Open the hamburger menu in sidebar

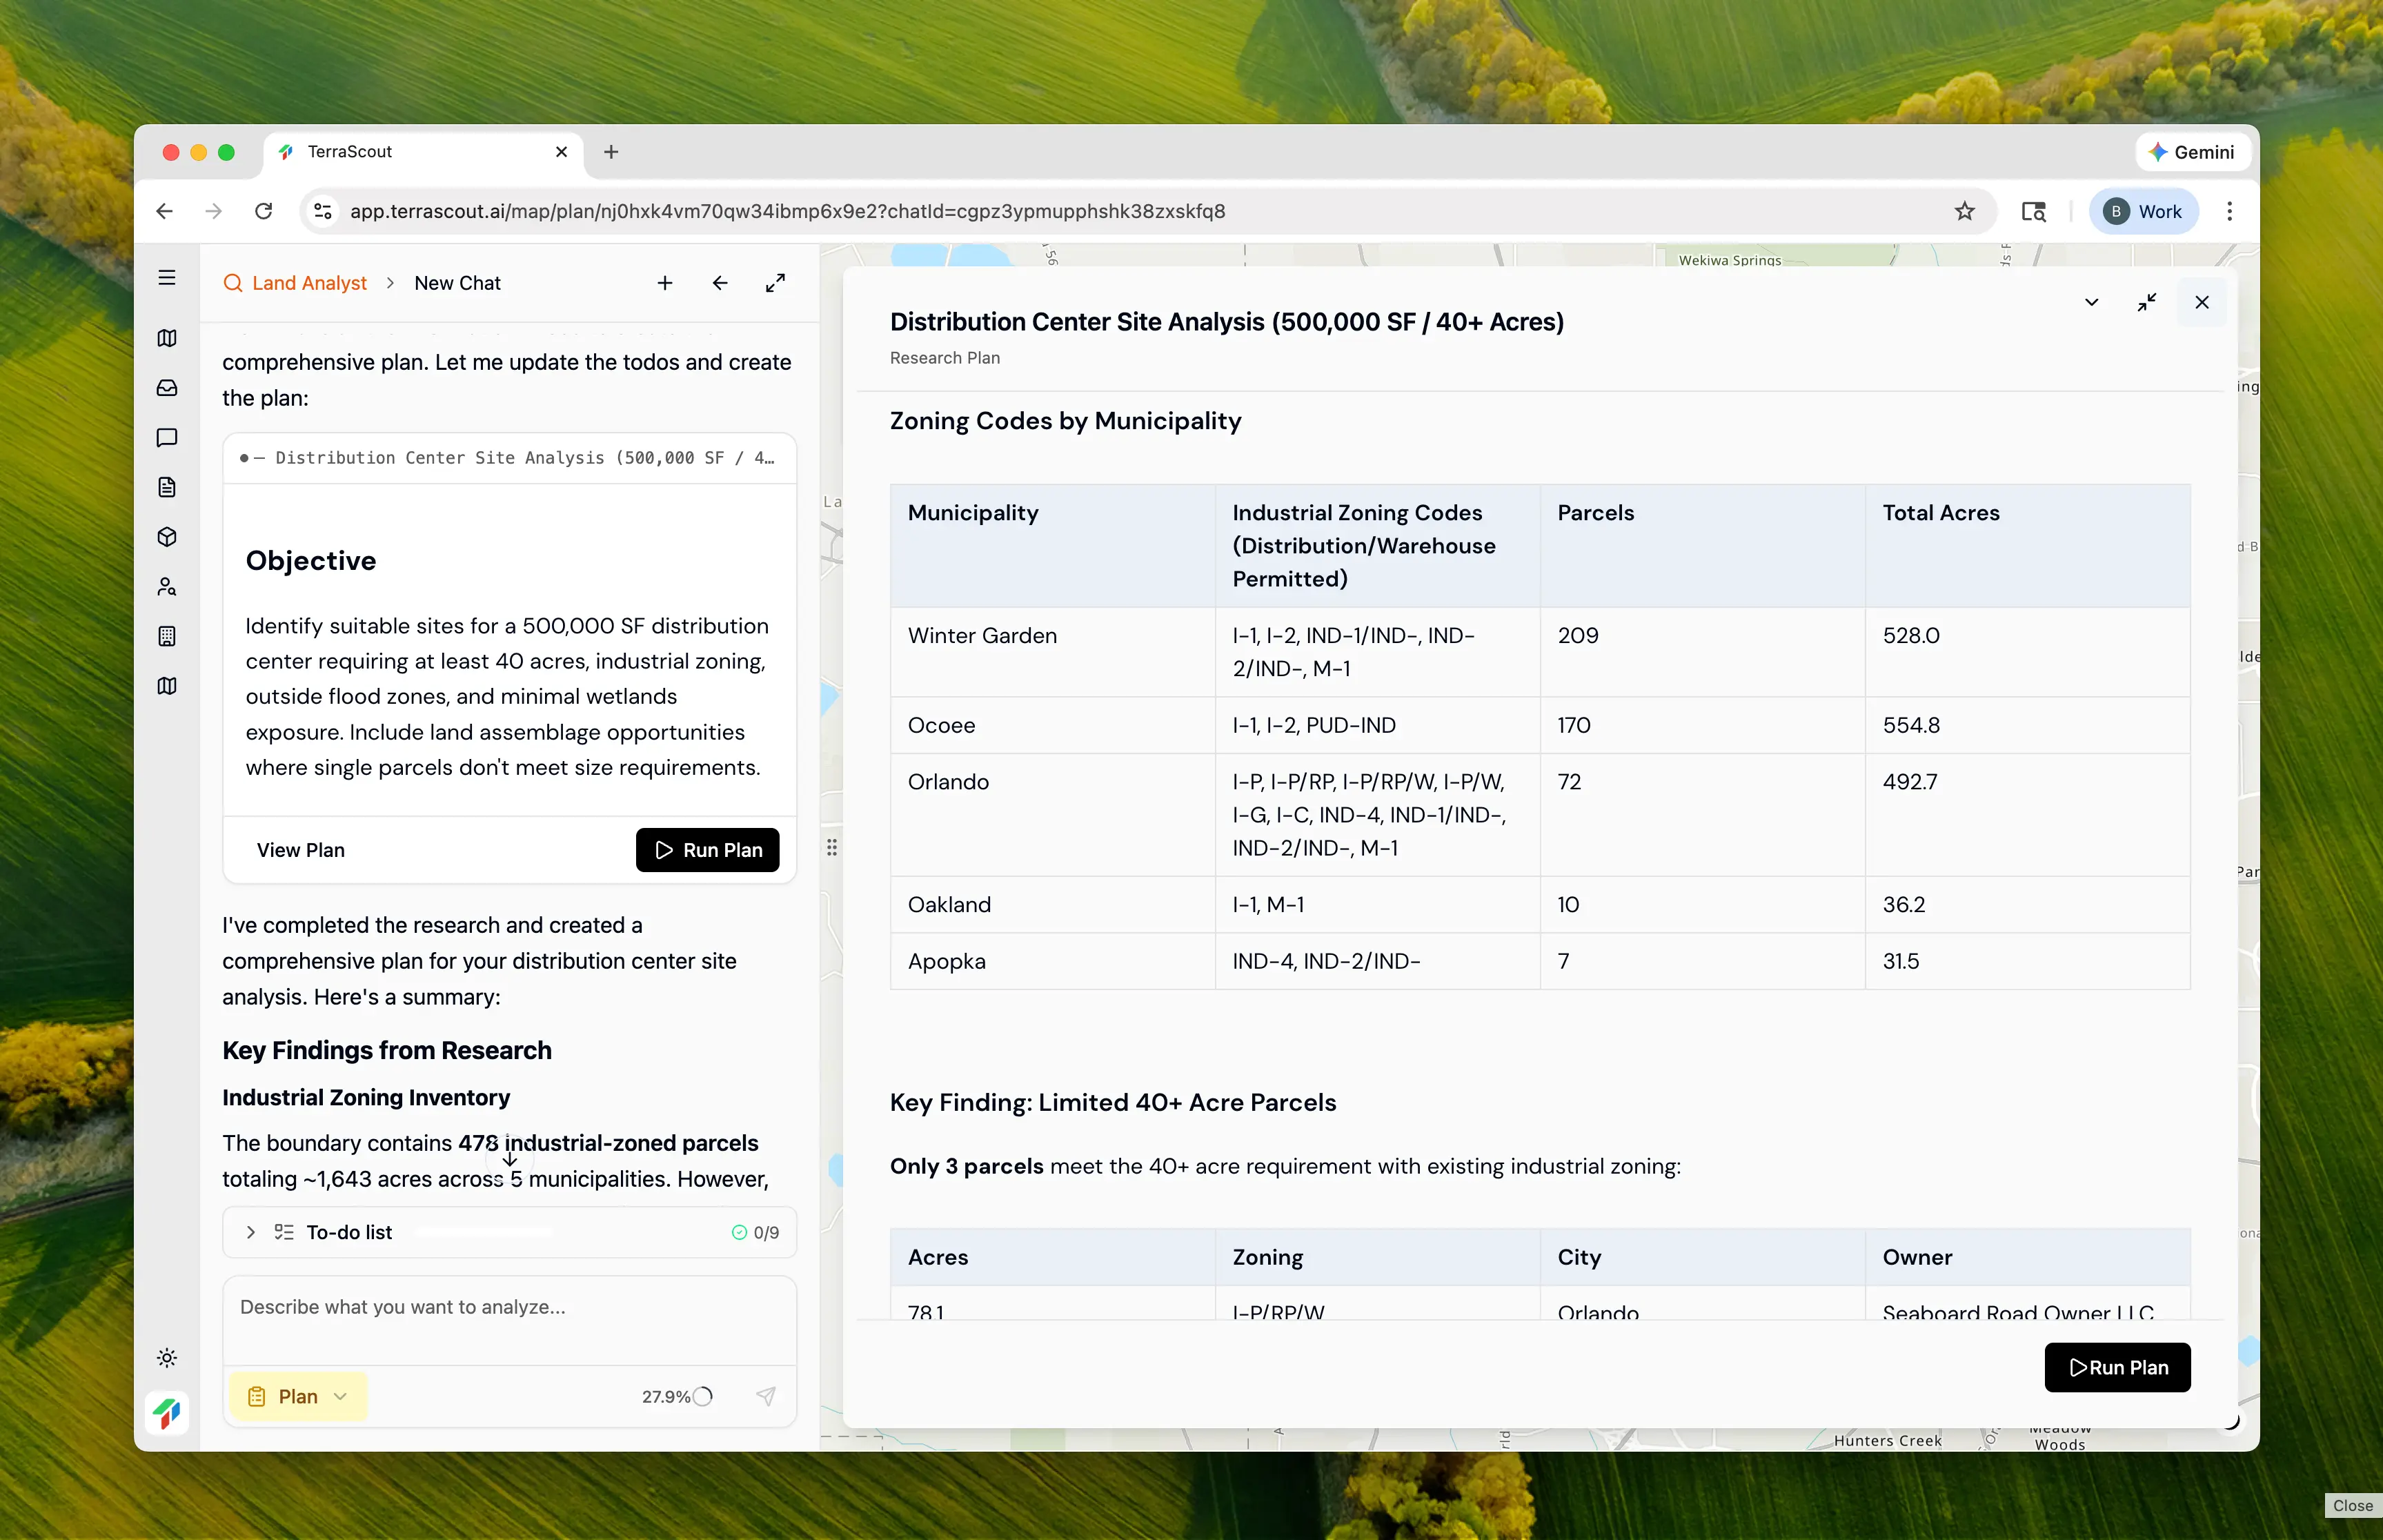pos(167,278)
